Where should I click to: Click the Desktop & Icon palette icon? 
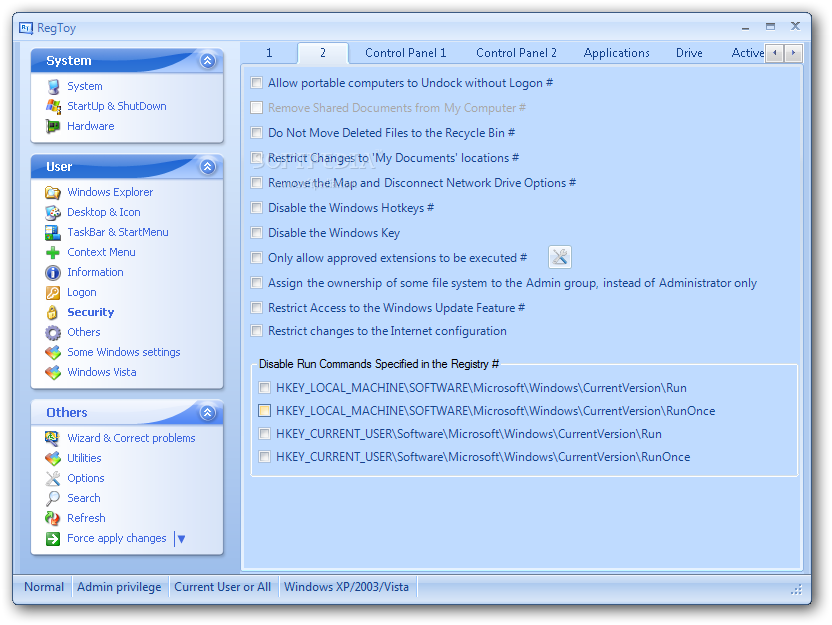(x=53, y=212)
